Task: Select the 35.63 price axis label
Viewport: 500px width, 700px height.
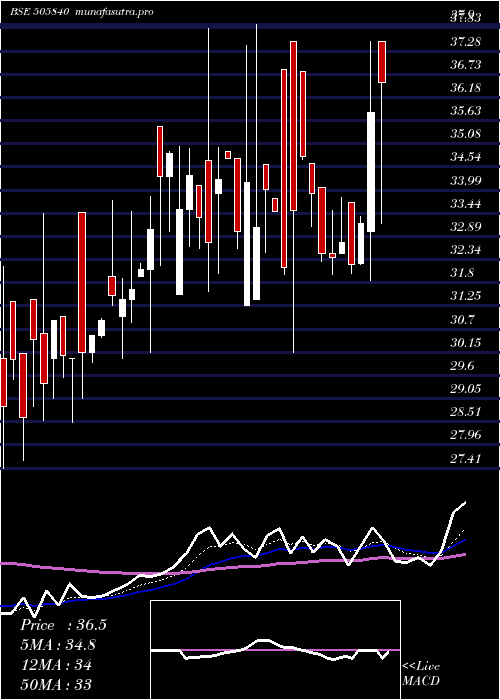Action: [x=466, y=111]
